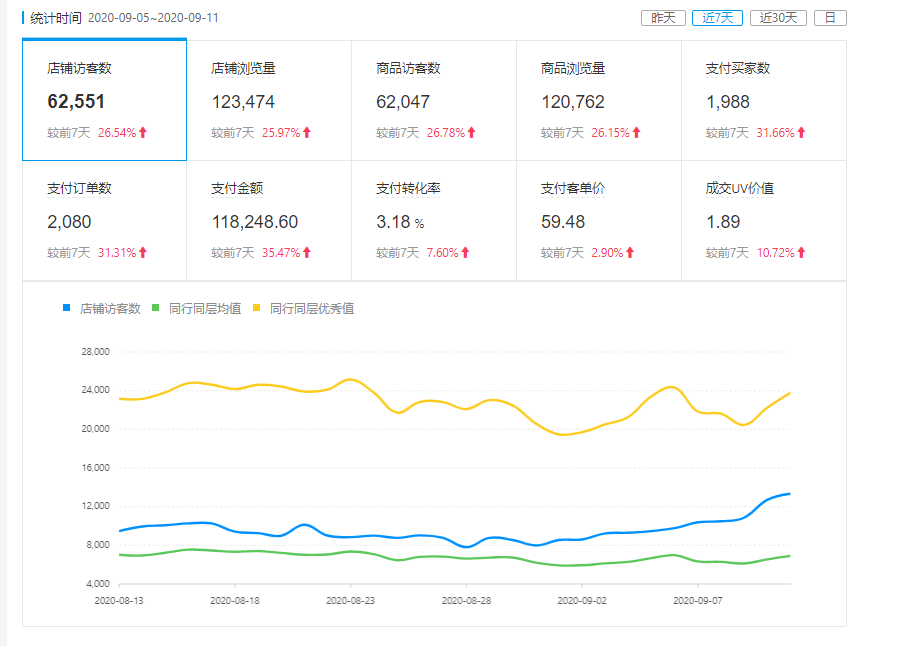Toggle blue 店铺访客数 legend series

click(x=102, y=308)
